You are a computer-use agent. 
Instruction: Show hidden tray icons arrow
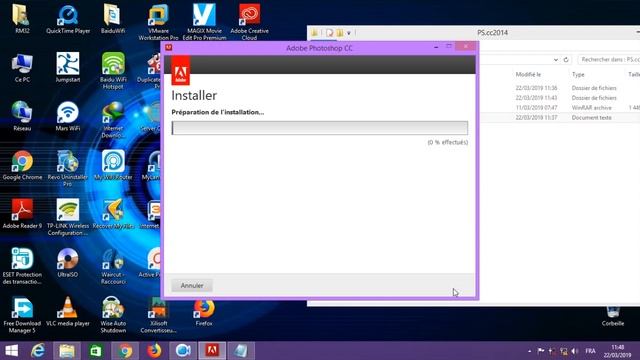(x=529, y=351)
